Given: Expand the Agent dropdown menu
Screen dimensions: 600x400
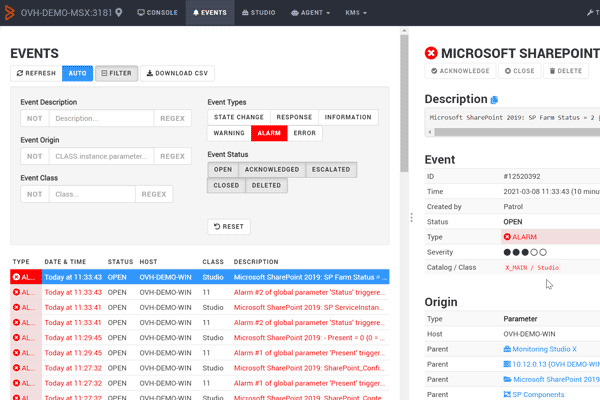Looking at the screenshot, I should click(310, 13).
